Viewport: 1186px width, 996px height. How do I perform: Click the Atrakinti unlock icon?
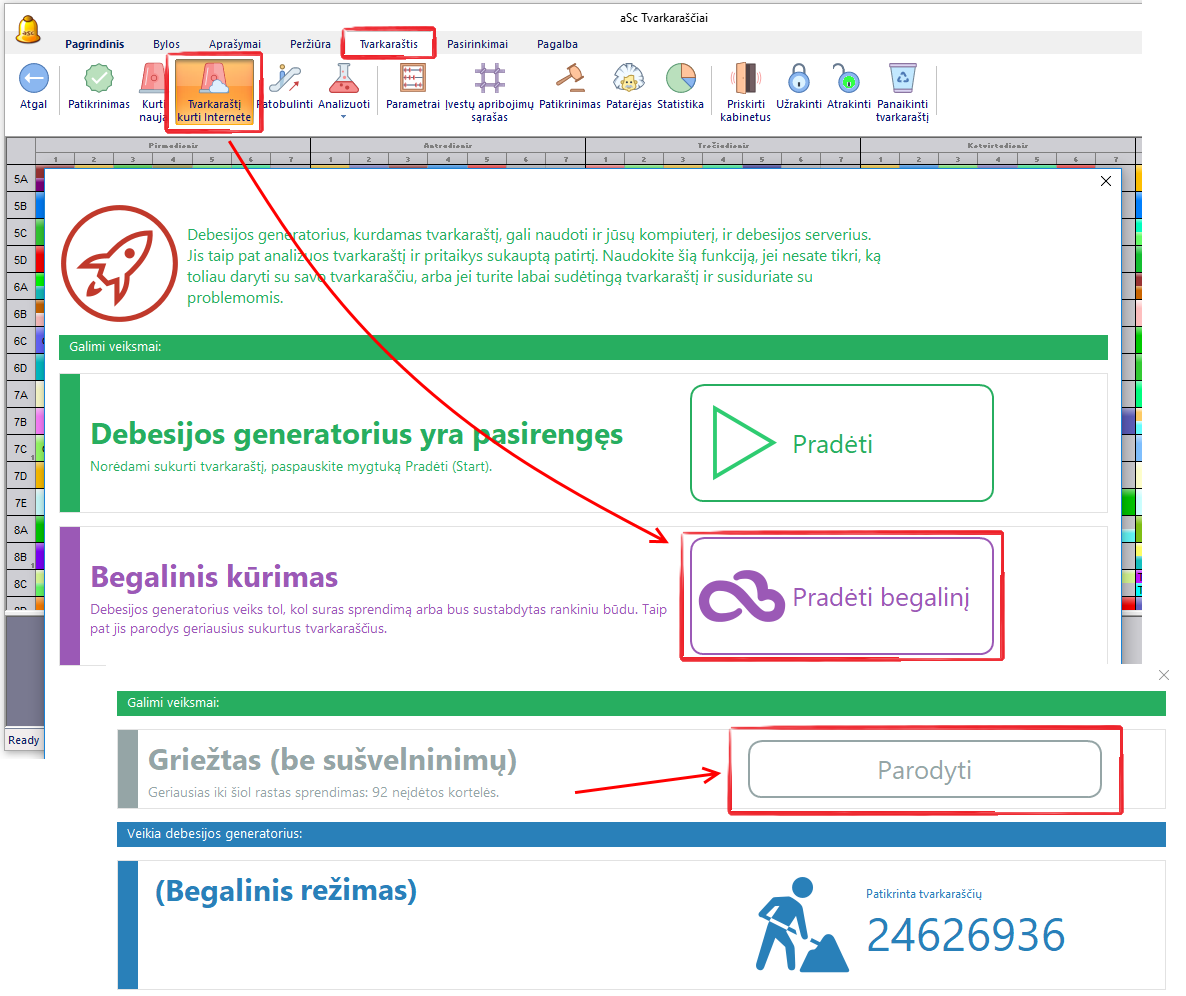click(848, 79)
